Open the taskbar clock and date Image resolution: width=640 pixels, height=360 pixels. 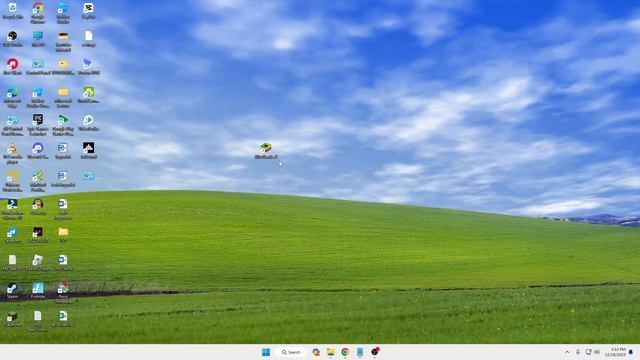click(x=615, y=352)
